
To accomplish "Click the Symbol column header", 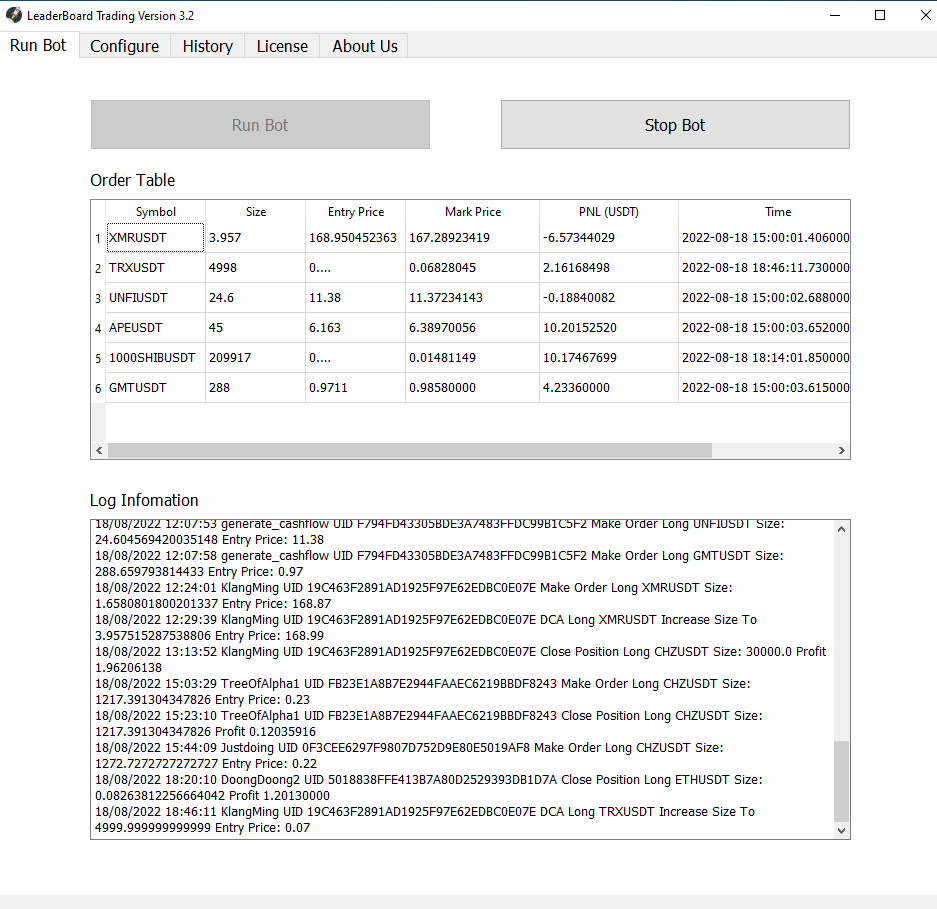I will [156, 212].
